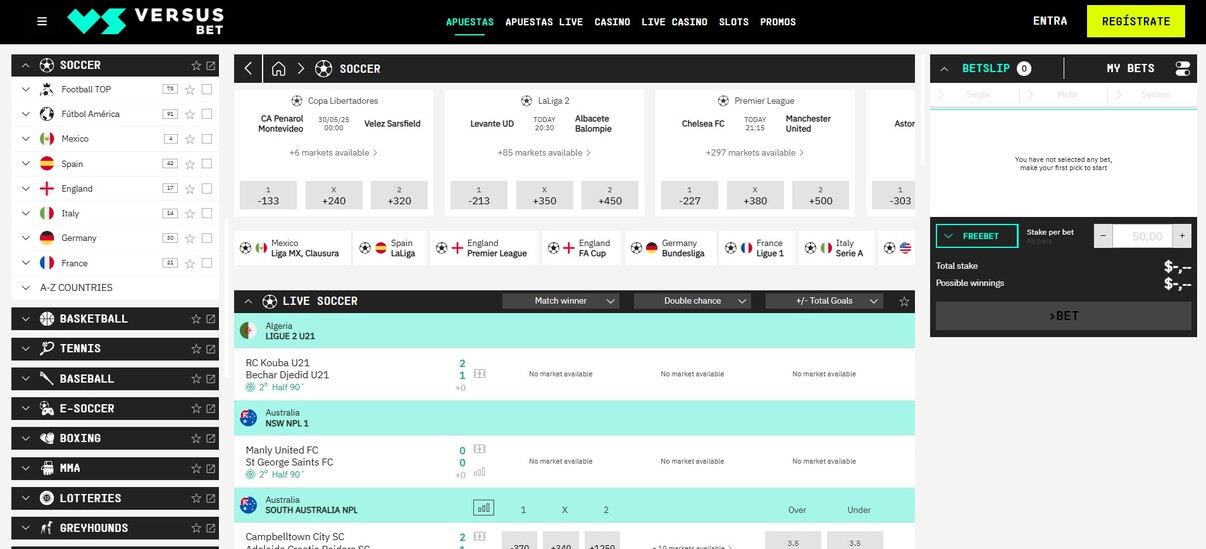Tick the France checkbox

[207, 263]
